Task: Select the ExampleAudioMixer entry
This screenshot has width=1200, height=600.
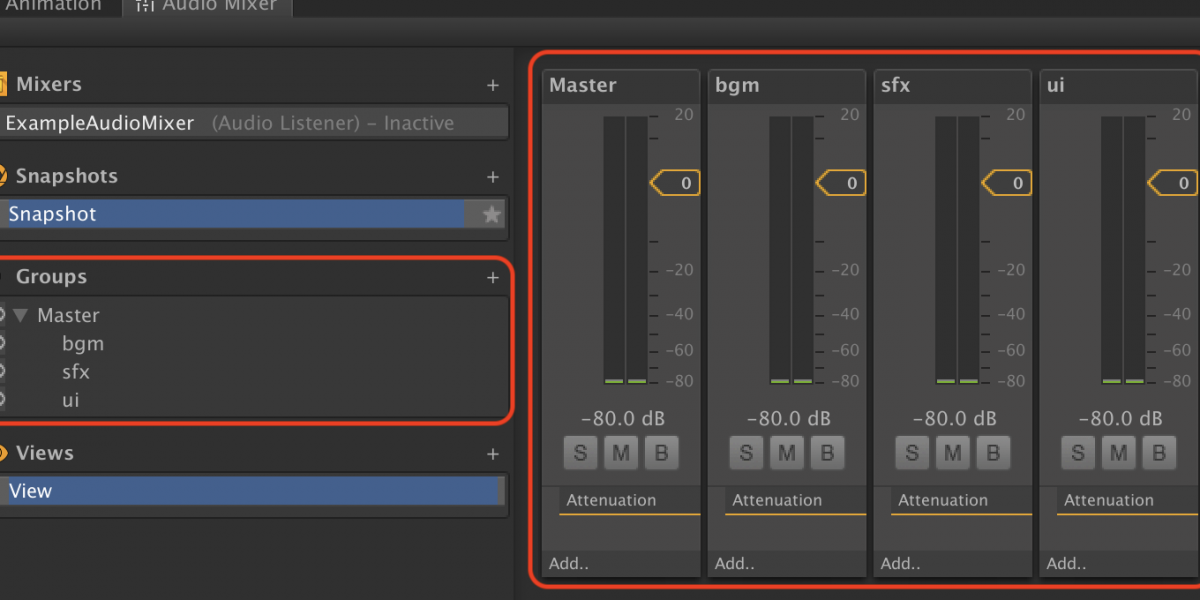Action: [100, 124]
